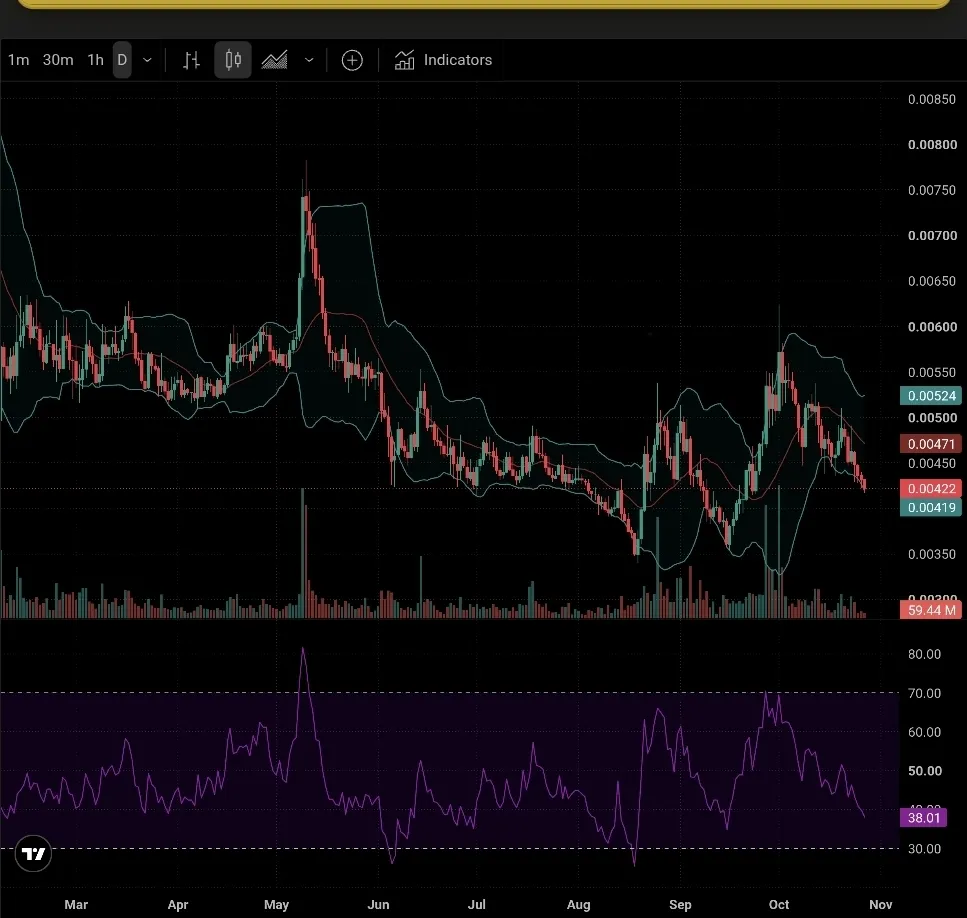Click the 0.00419 lower band price label
The width and height of the screenshot is (967, 918).
tap(931, 507)
